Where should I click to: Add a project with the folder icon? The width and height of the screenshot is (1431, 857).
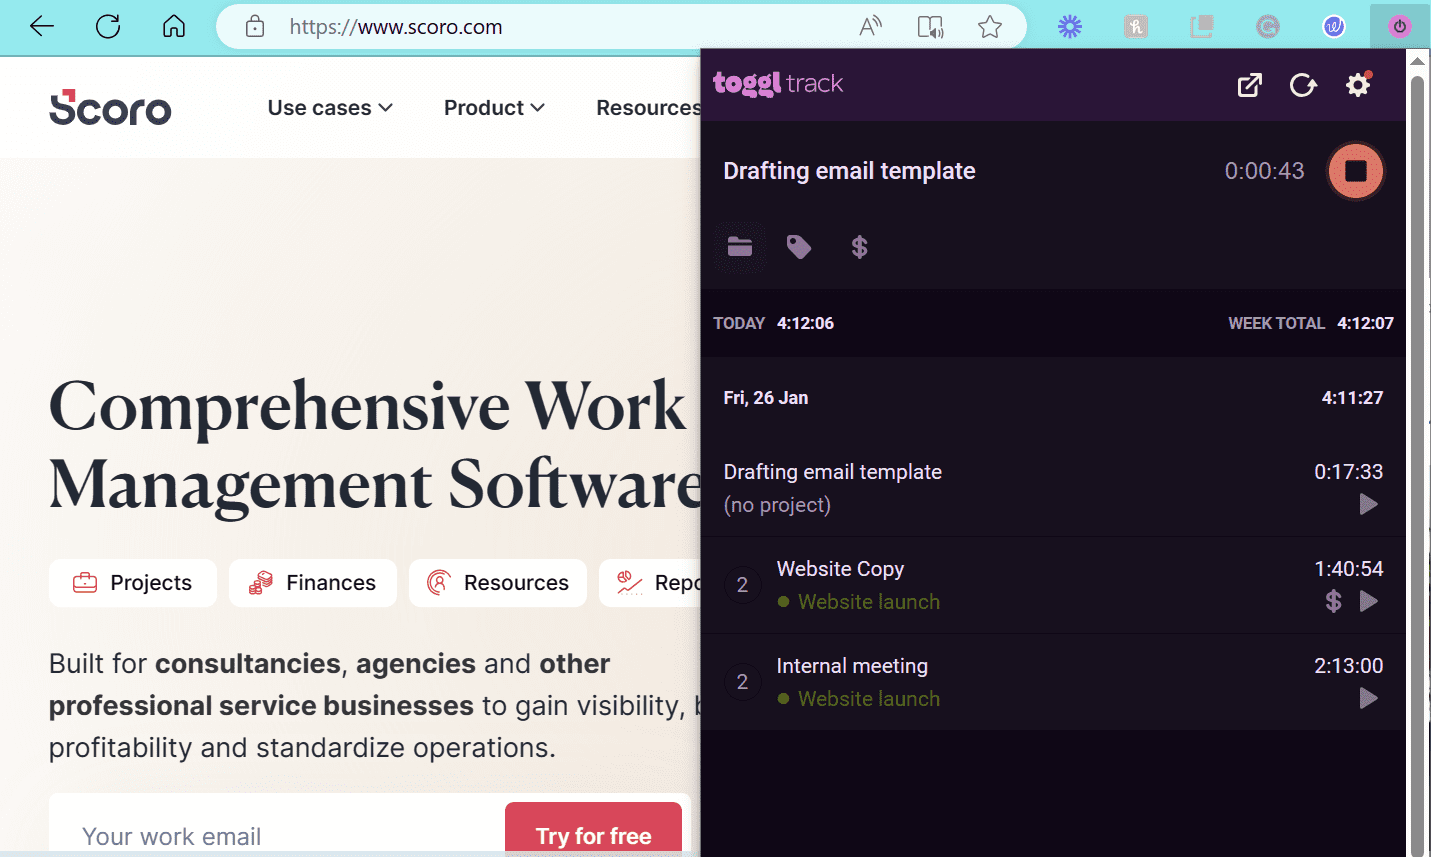click(x=740, y=247)
